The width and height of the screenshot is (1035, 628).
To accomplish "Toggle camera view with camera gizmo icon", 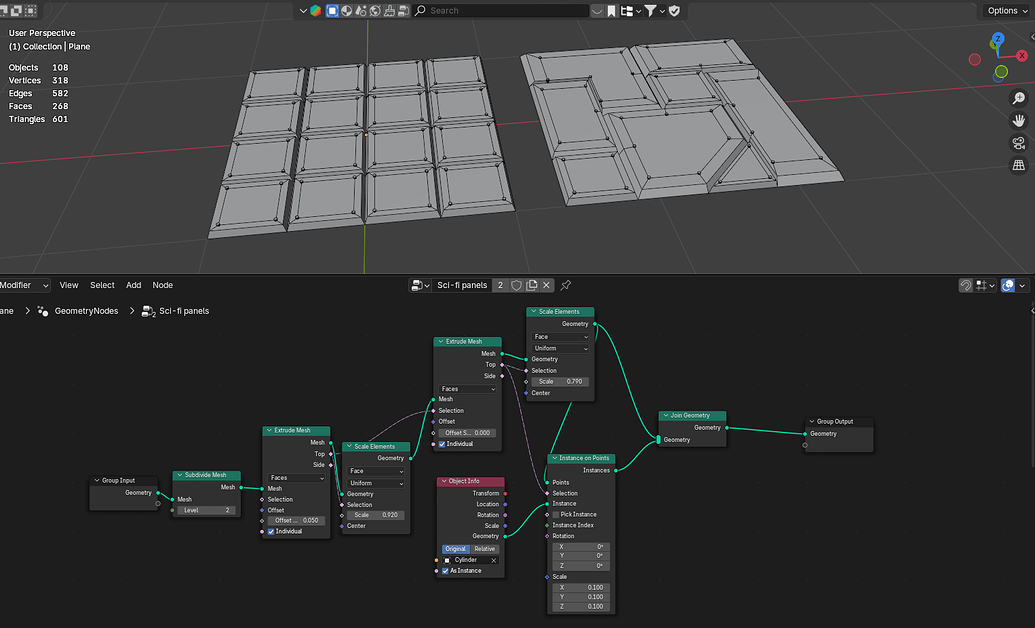I will 1018,143.
